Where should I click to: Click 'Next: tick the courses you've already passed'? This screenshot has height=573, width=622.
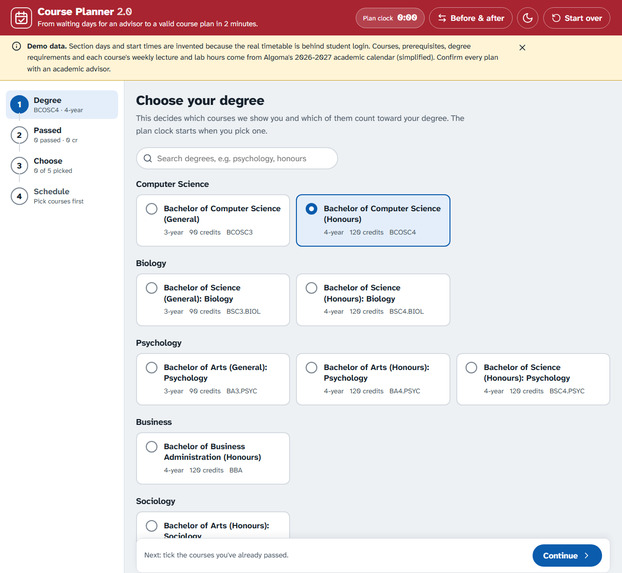click(x=216, y=555)
